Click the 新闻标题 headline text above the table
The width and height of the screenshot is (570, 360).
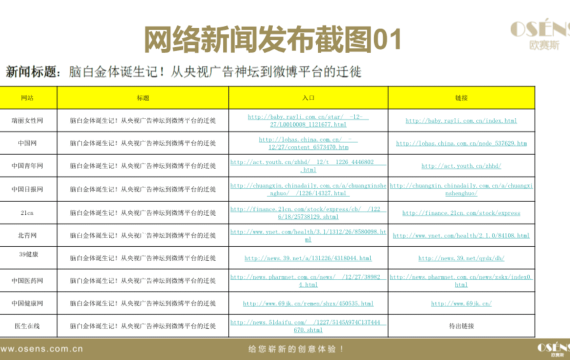pos(184,72)
